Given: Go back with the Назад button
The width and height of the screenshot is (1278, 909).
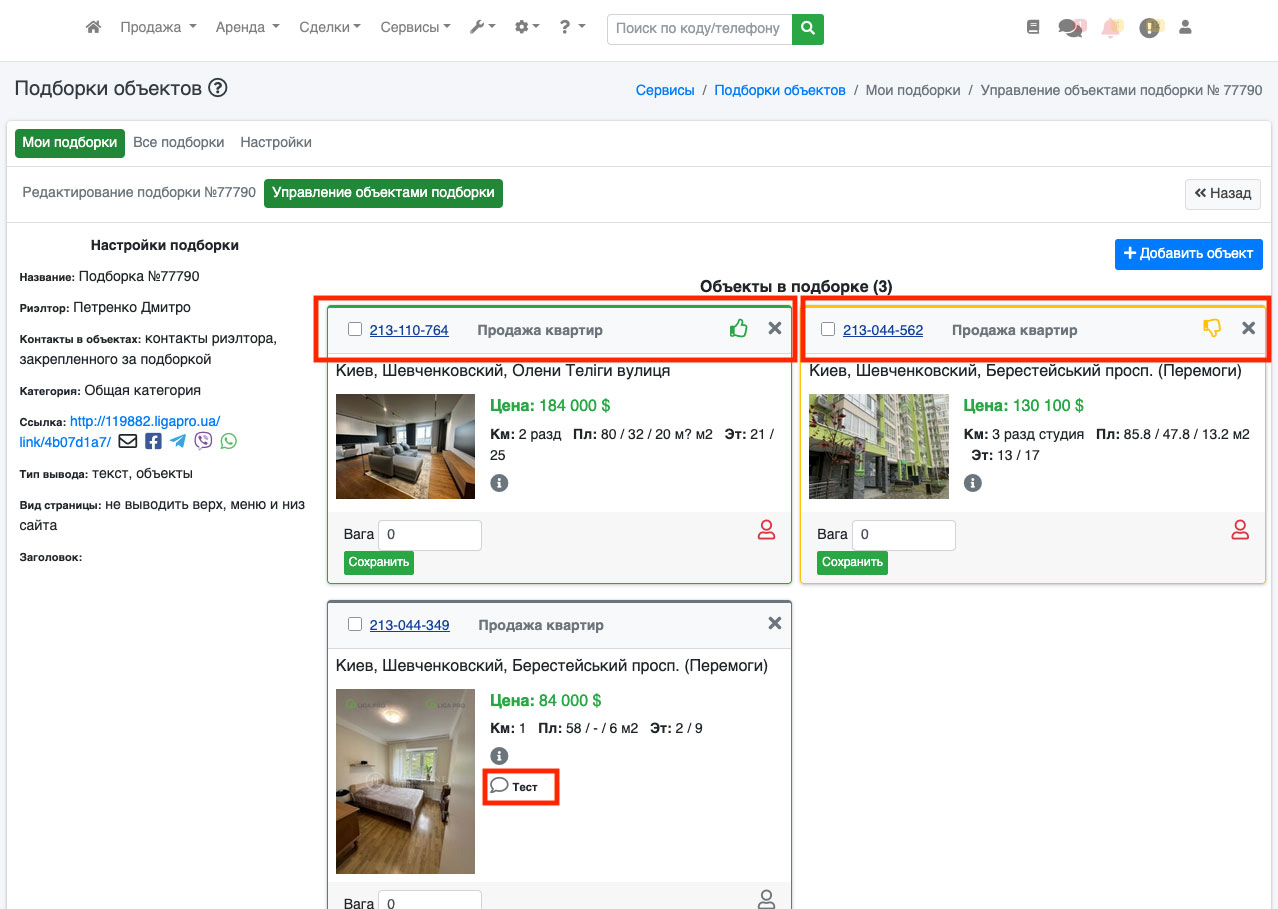Looking at the screenshot, I should (x=1222, y=194).
